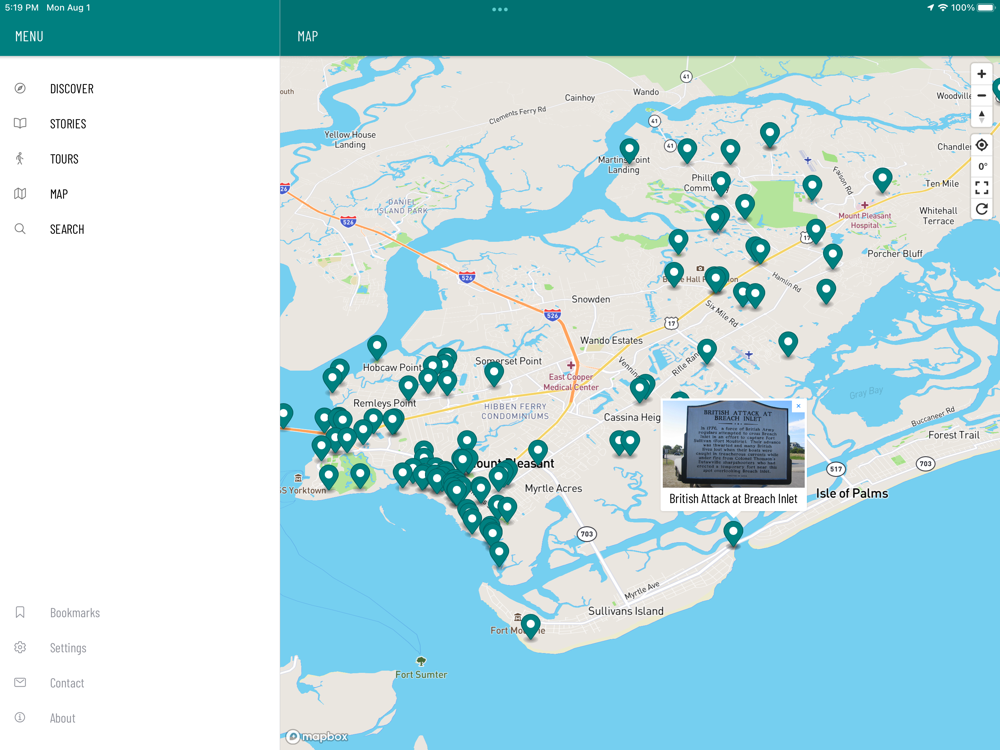The image size is (1000, 750).
Task: Click the 0° pitch control
Action: coord(982,166)
